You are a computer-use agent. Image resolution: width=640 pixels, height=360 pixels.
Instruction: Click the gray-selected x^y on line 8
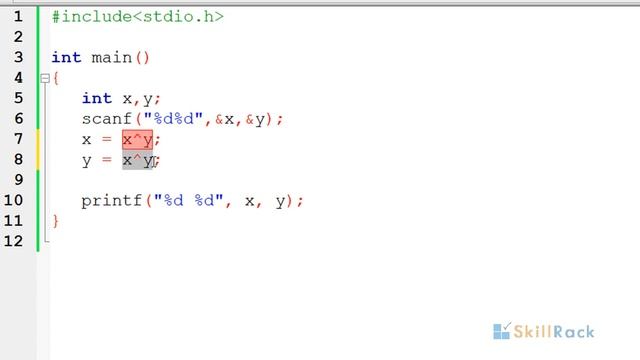[138, 160]
